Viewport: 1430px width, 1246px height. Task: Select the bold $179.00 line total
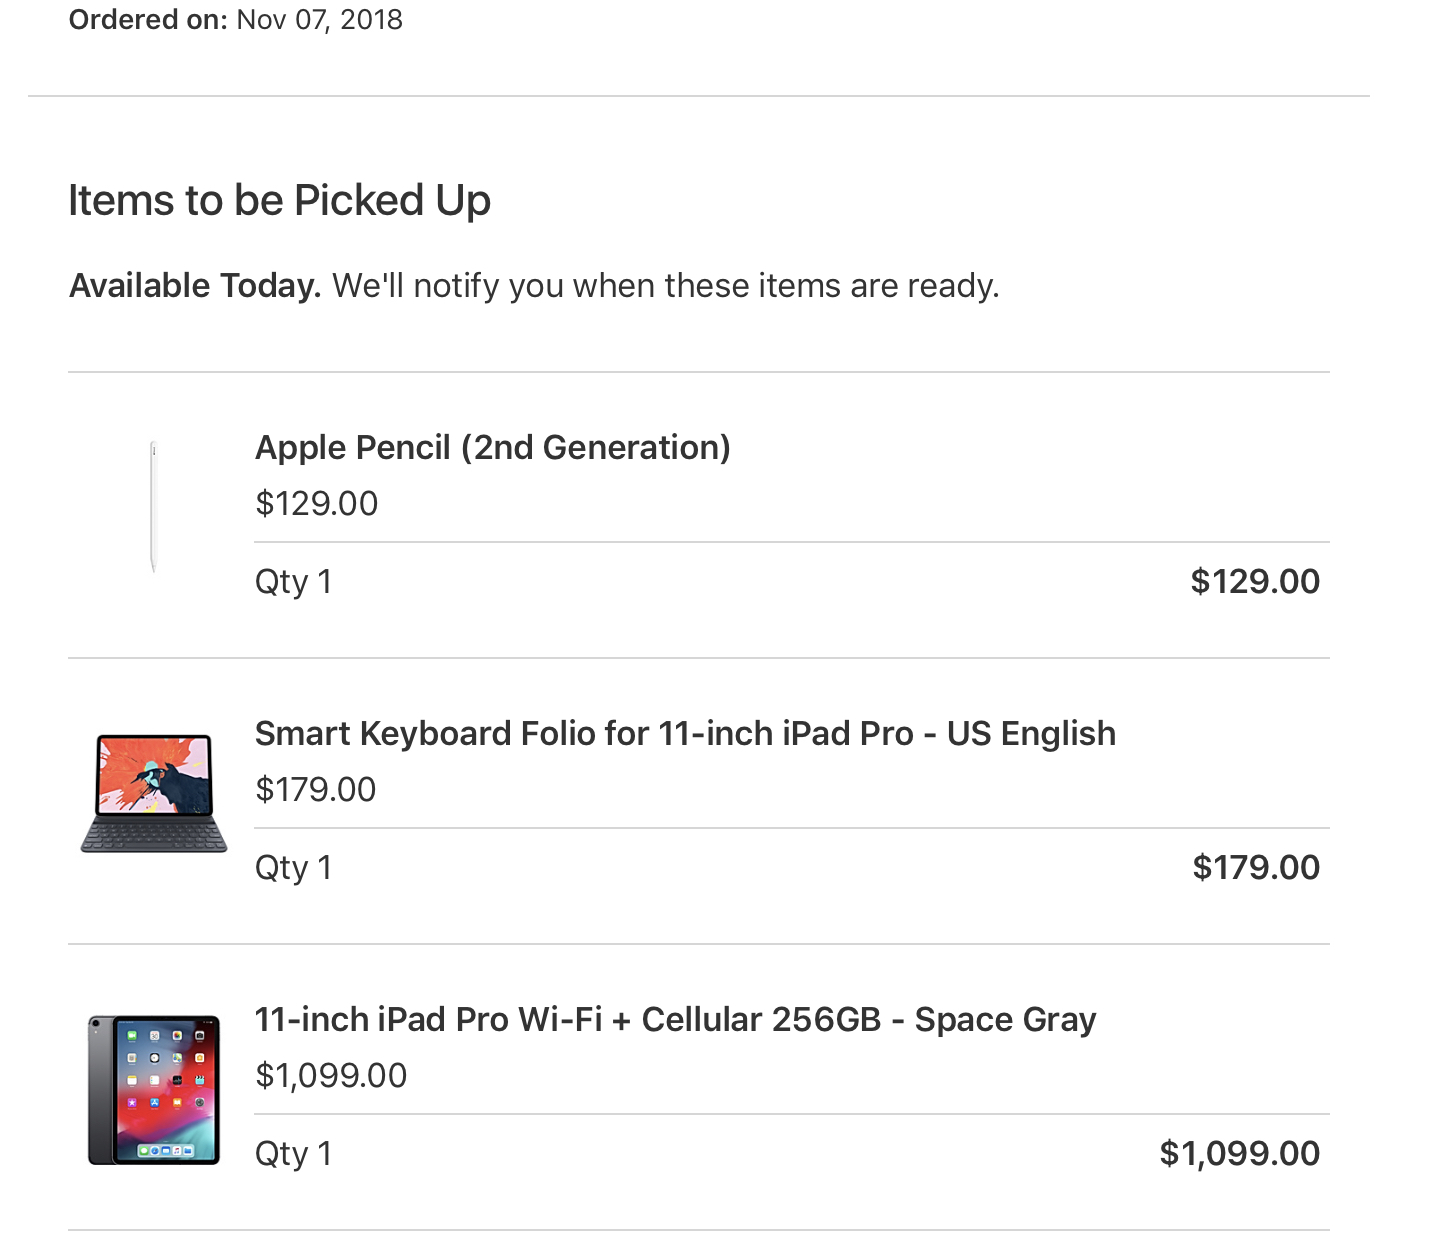[1256, 867]
